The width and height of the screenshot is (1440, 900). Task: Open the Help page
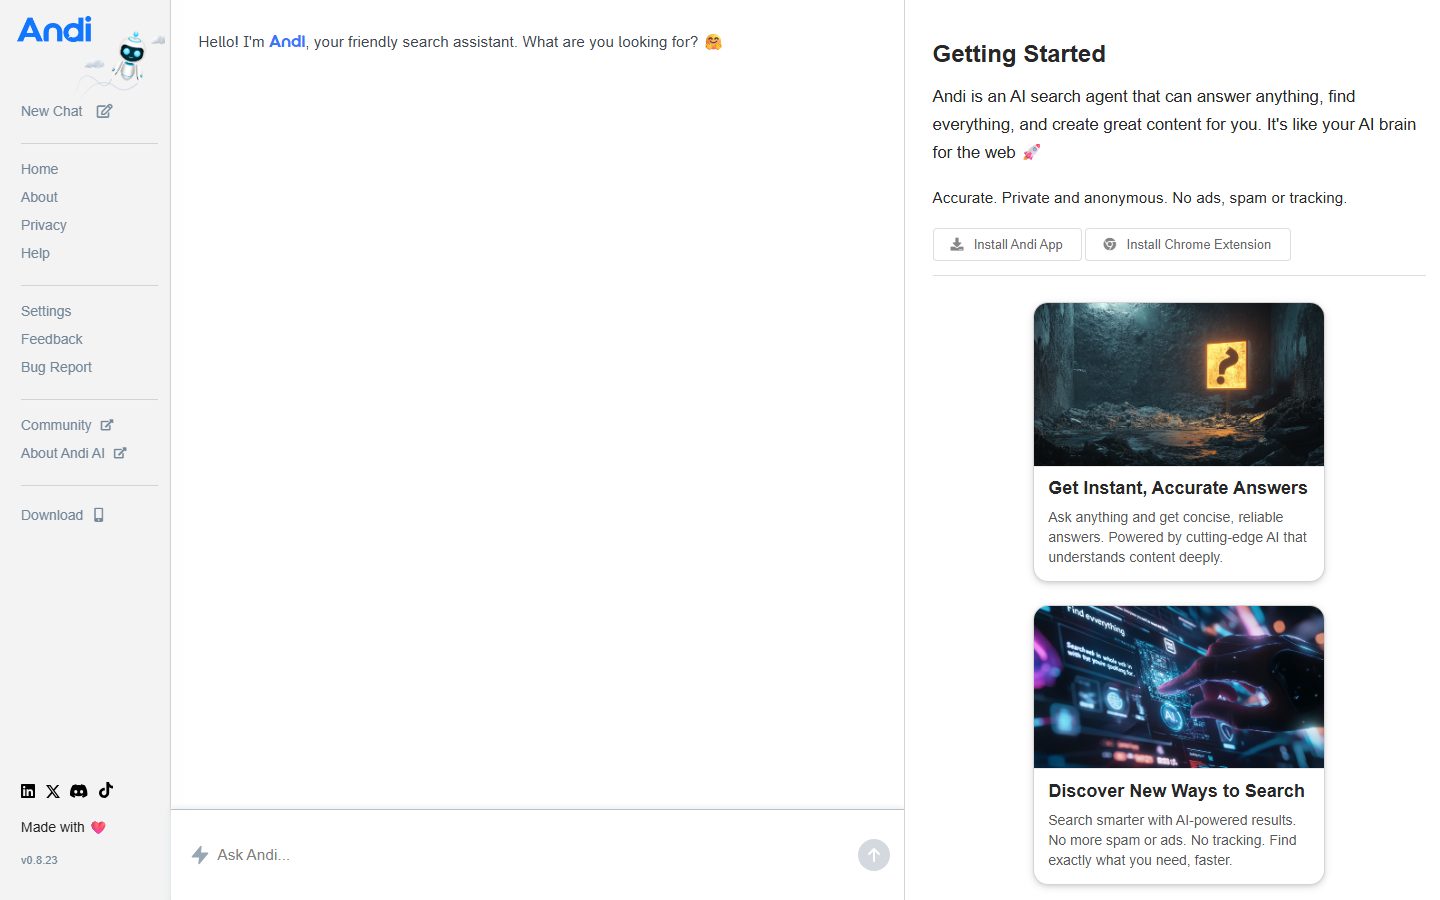click(35, 253)
